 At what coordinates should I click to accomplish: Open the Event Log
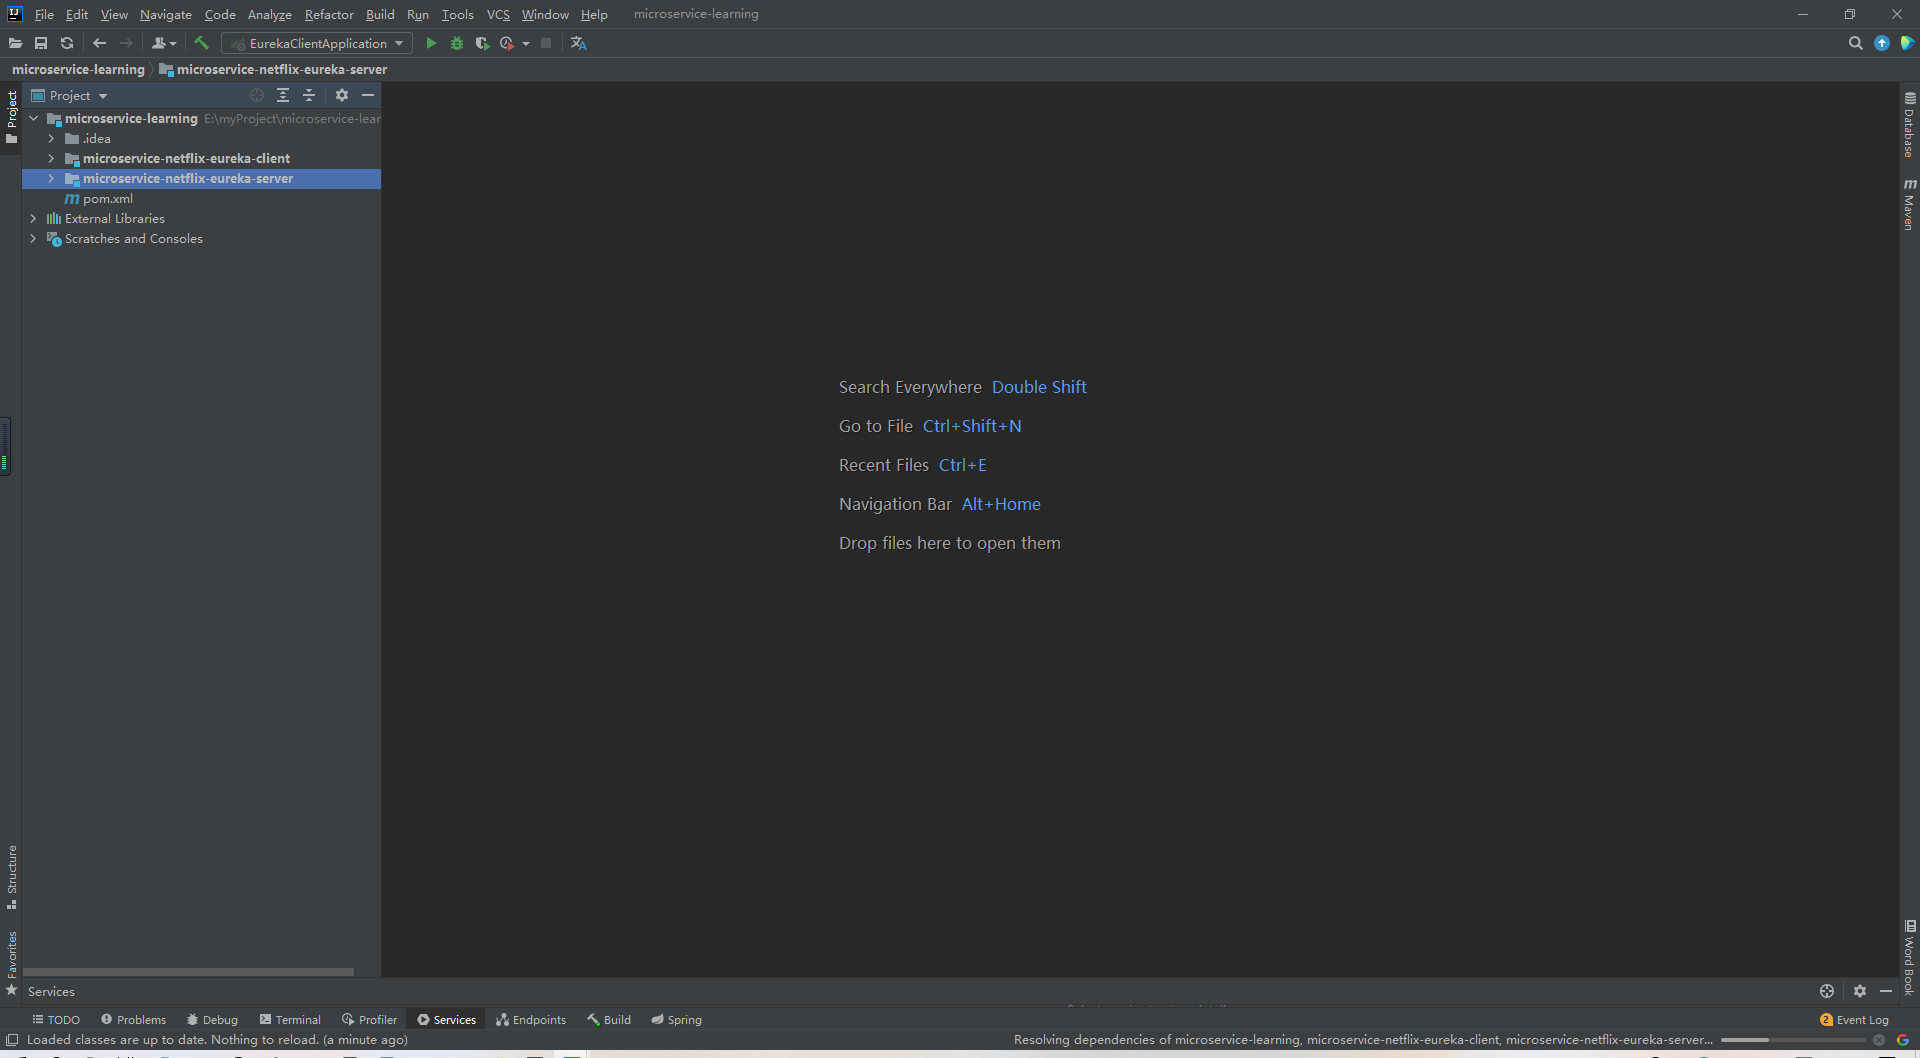[x=1854, y=1019]
